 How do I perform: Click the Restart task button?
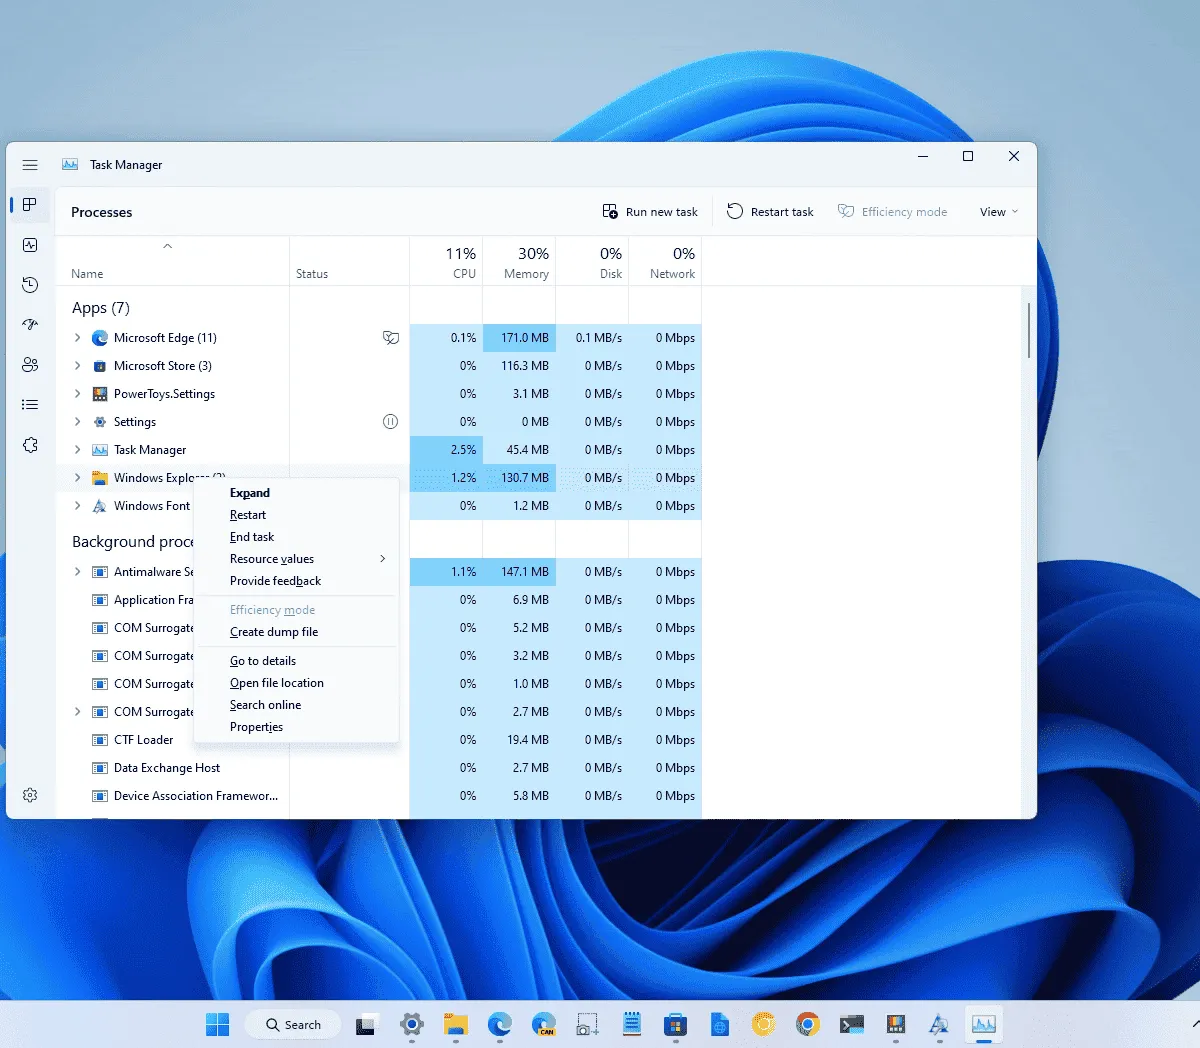[x=770, y=212]
